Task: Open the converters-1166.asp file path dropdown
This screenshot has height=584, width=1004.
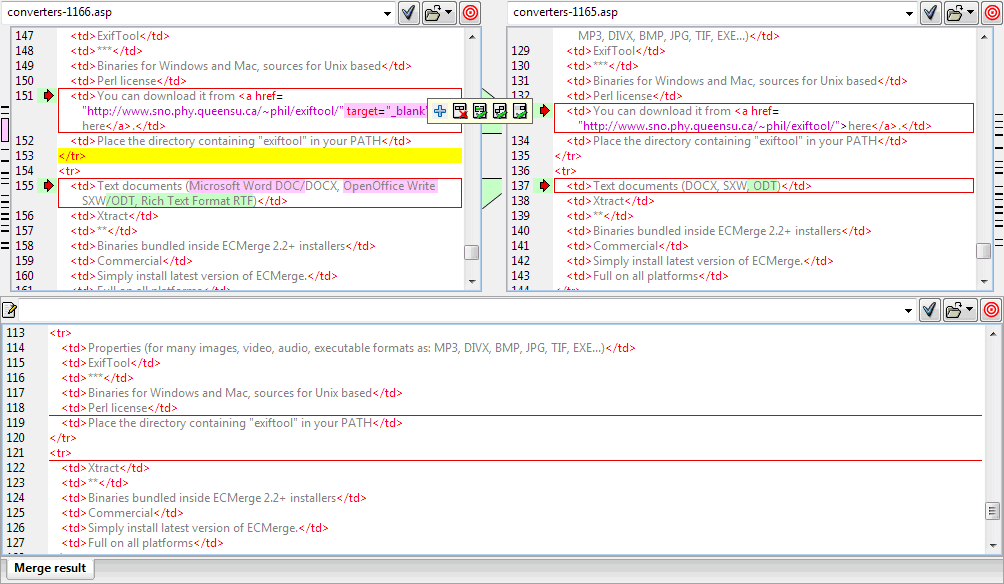Action: tap(387, 13)
